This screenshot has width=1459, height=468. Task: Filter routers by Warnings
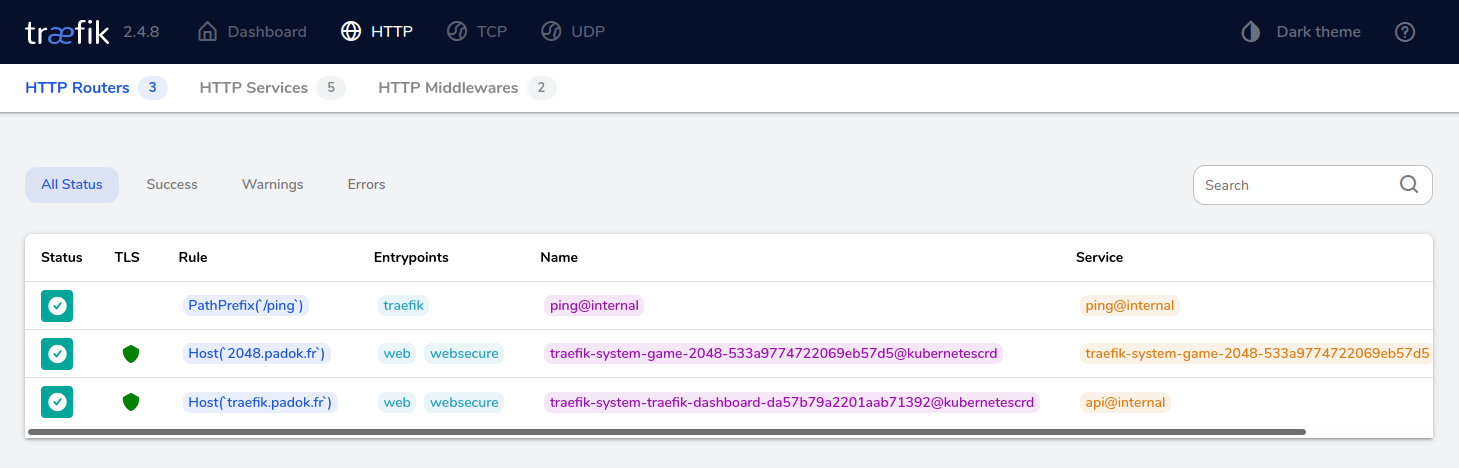coord(273,185)
